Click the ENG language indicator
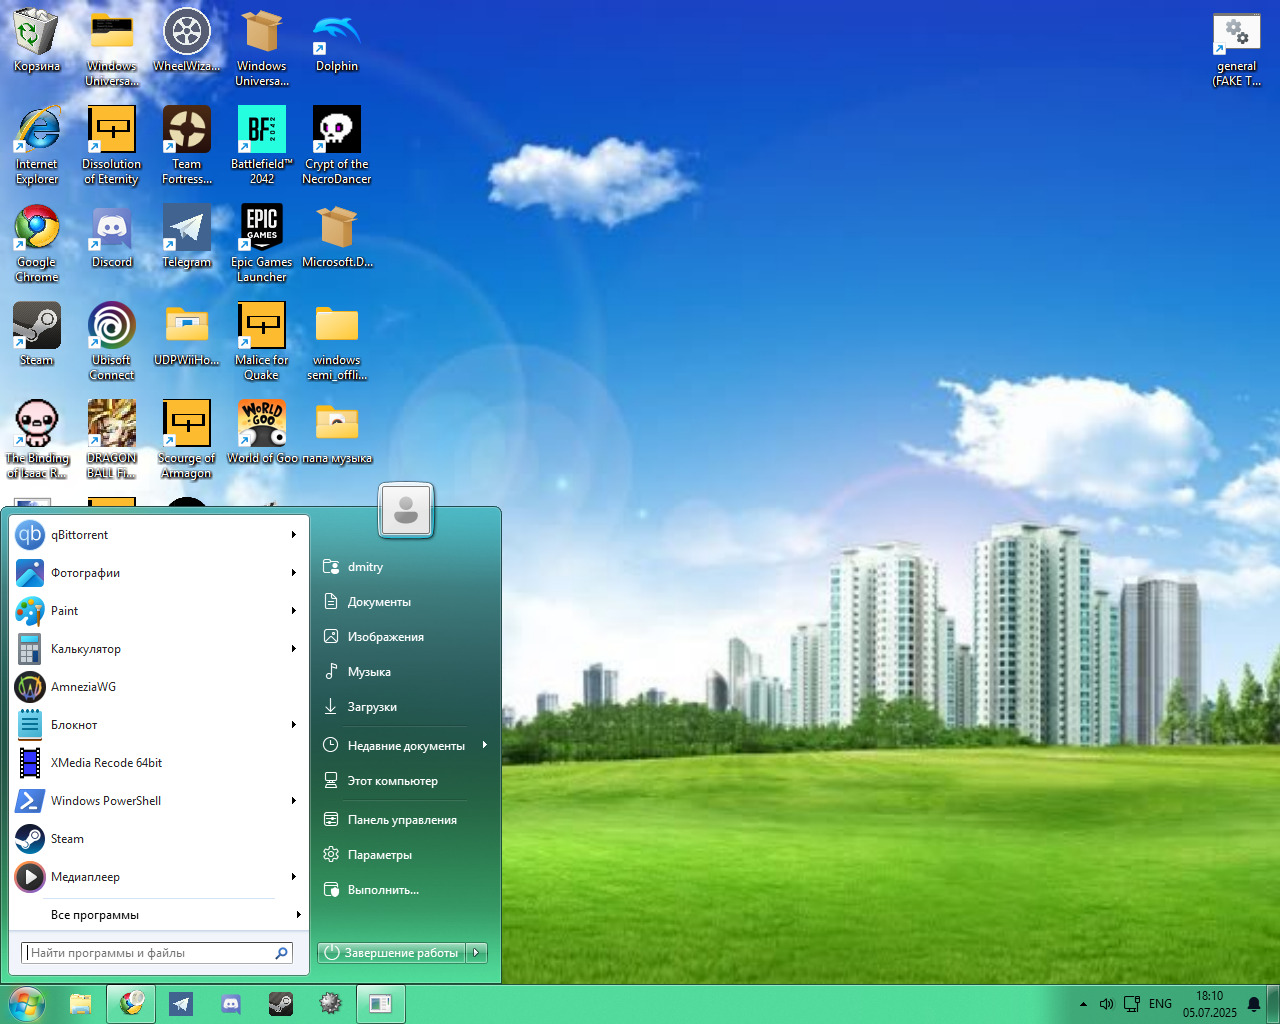1280x1024 pixels. tap(1160, 1004)
